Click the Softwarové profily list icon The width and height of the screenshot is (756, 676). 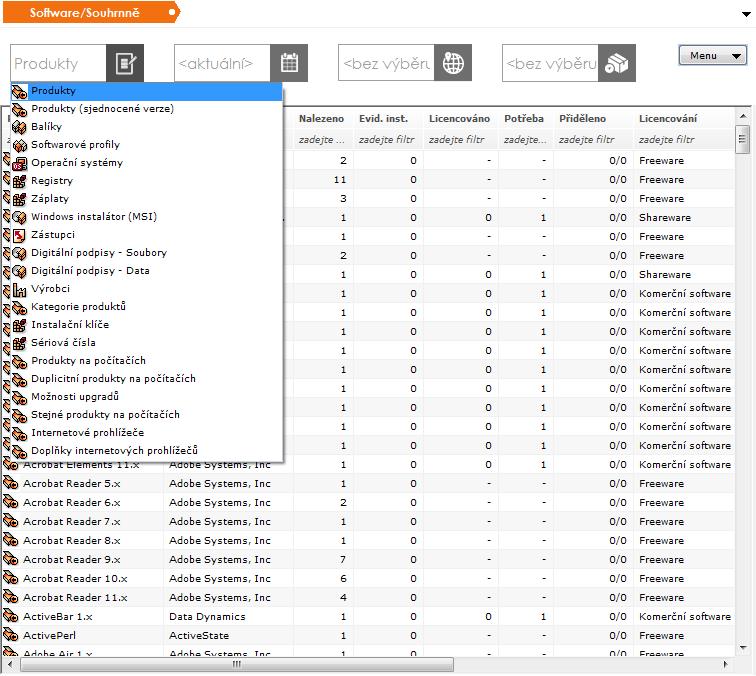19,145
